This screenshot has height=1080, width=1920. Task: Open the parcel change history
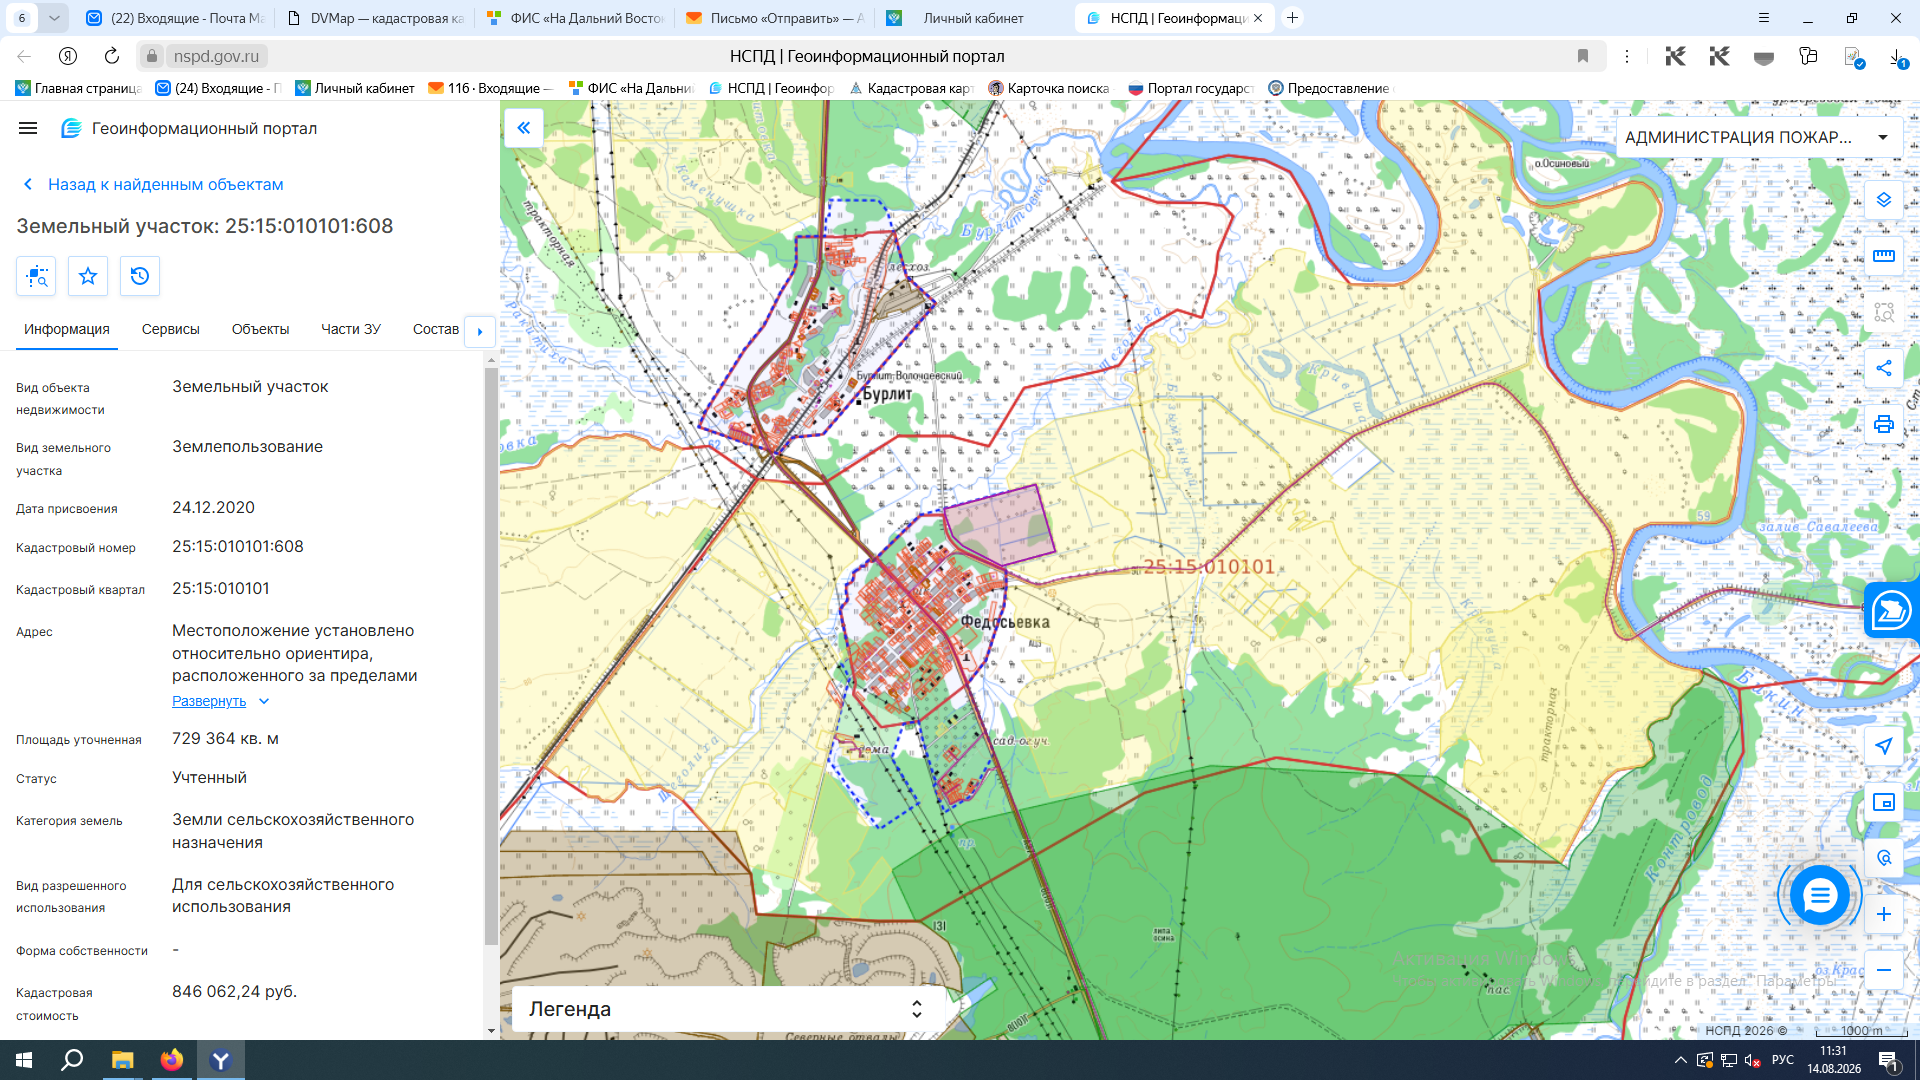click(140, 276)
